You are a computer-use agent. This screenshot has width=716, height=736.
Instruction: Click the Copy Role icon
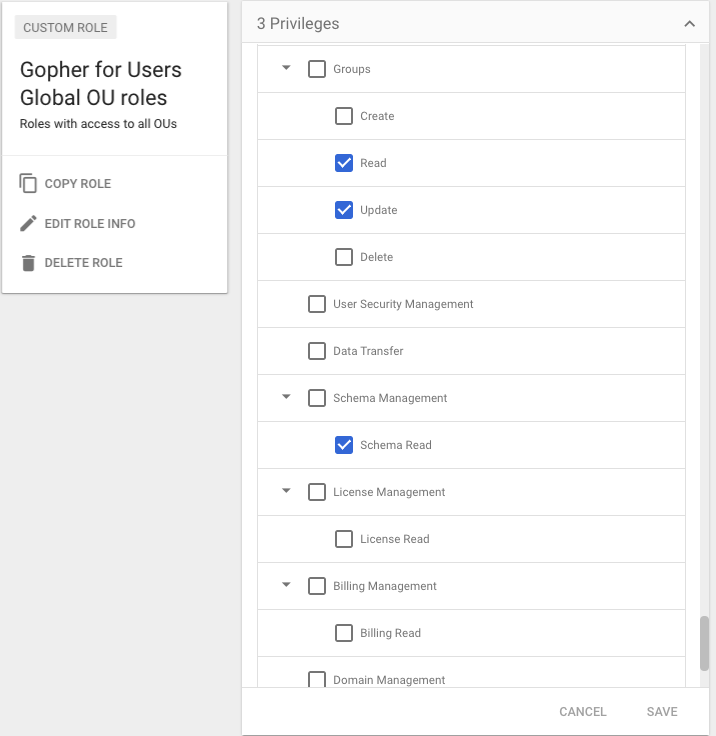point(28,184)
